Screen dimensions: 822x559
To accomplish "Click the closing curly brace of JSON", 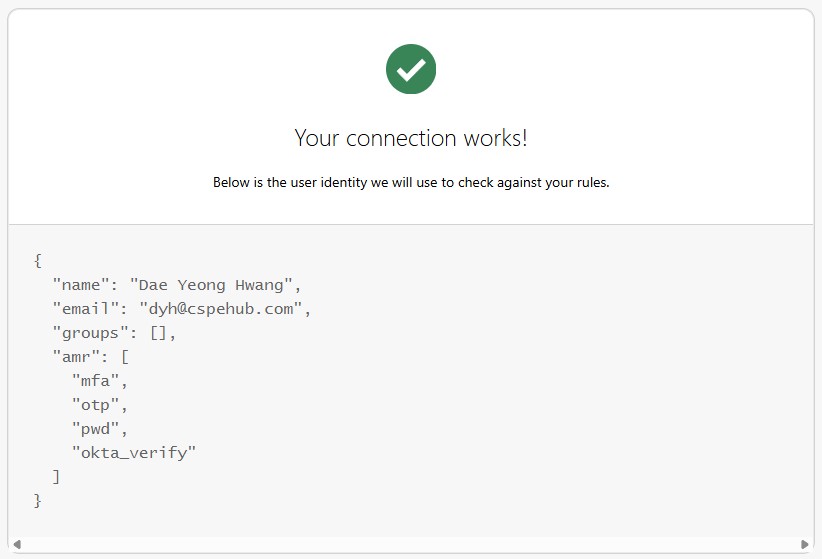I will point(38,501).
